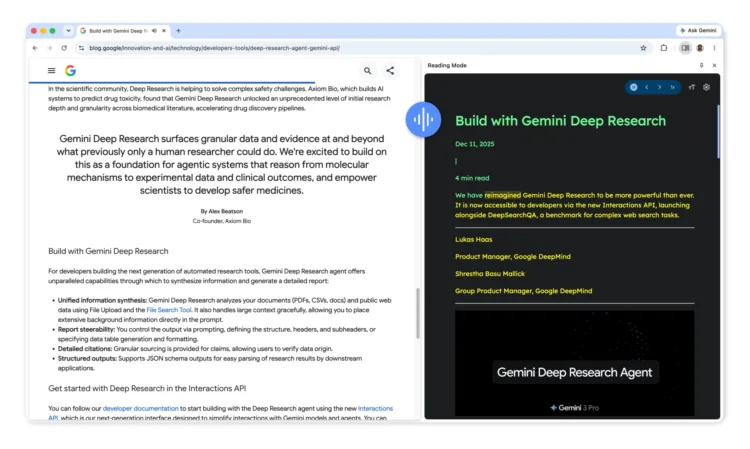Follow the Interactions API link
The width and height of the screenshot is (750, 449).
tap(375, 408)
